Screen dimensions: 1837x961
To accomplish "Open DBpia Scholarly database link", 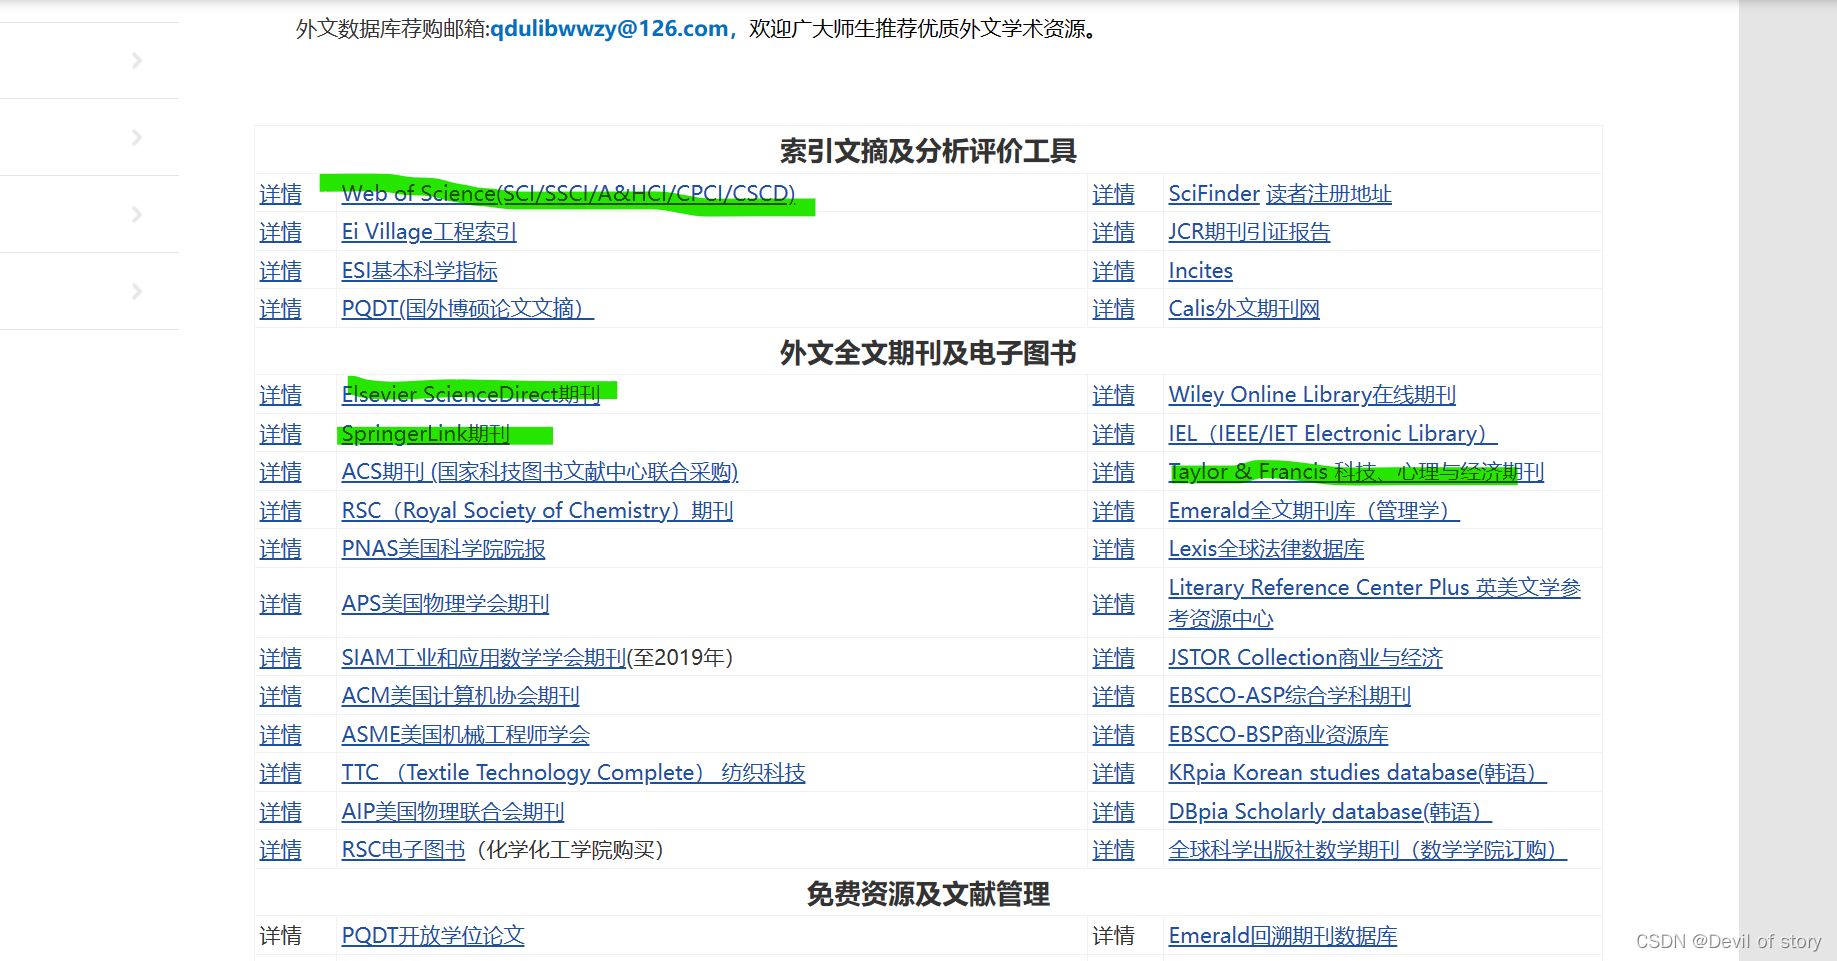I will (x=1330, y=812).
